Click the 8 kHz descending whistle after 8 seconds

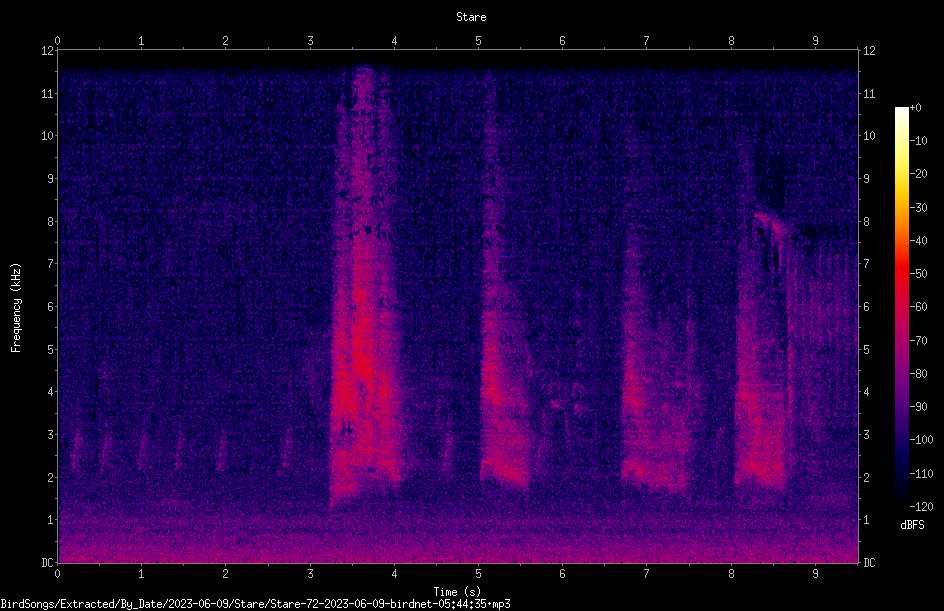772,222
